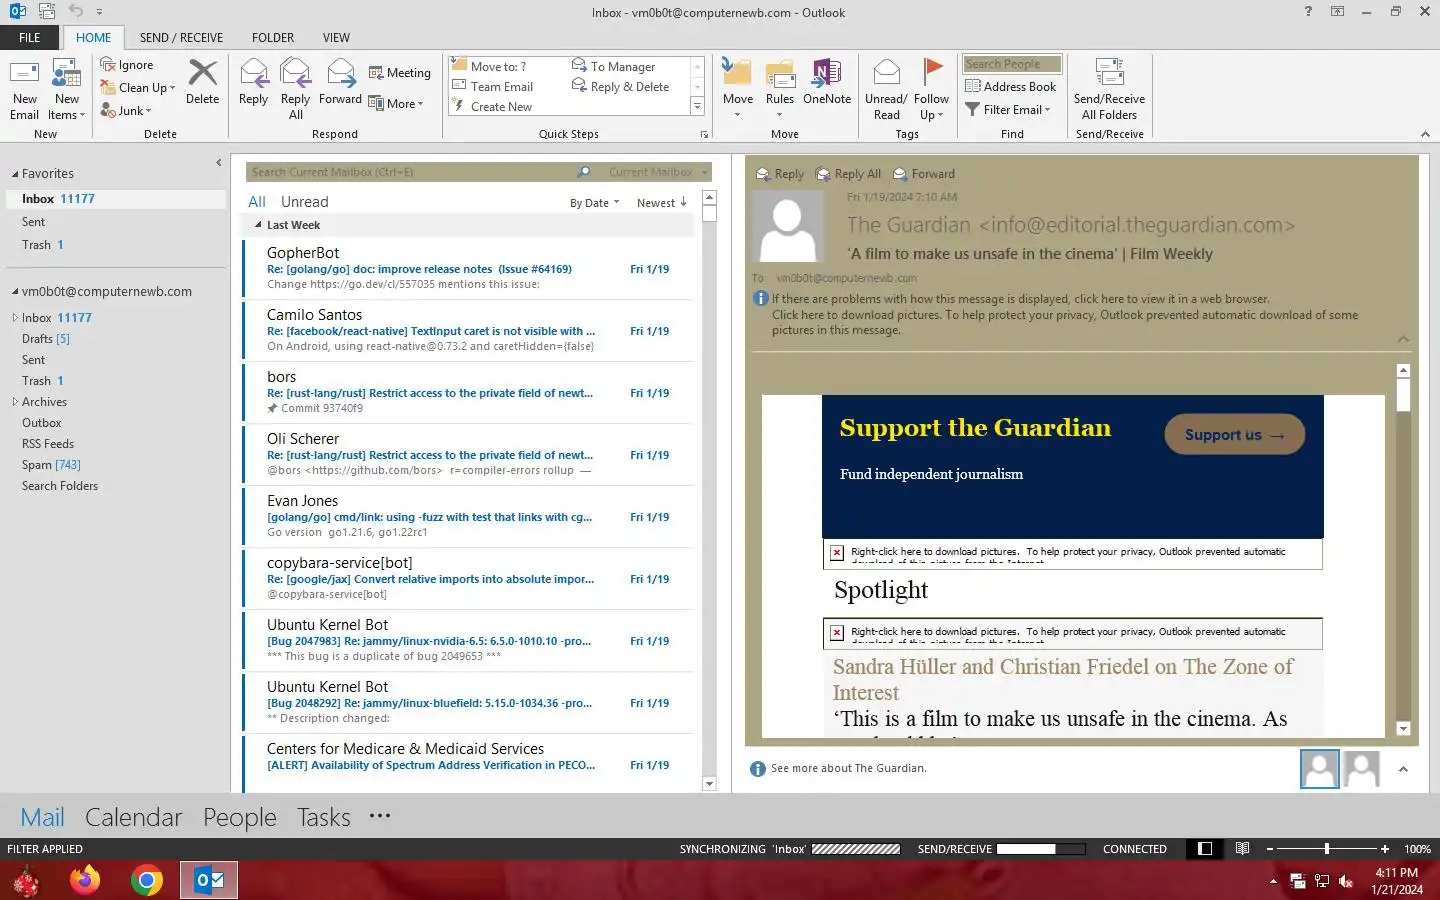Choose Create New quick step
This screenshot has width=1440, height=900.
(491, 106)
